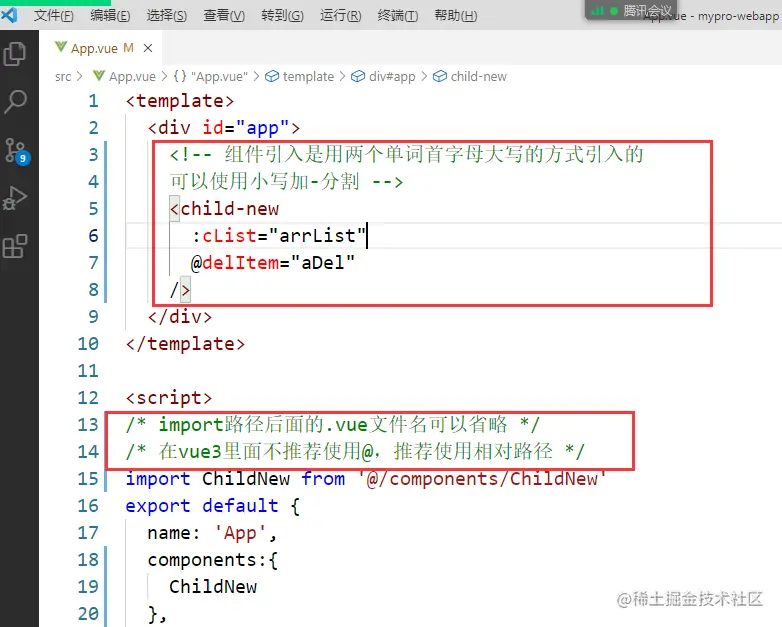Open the 文件(F) menu
The width and height of the screenshot is (782, 627).
coord(54,15)
